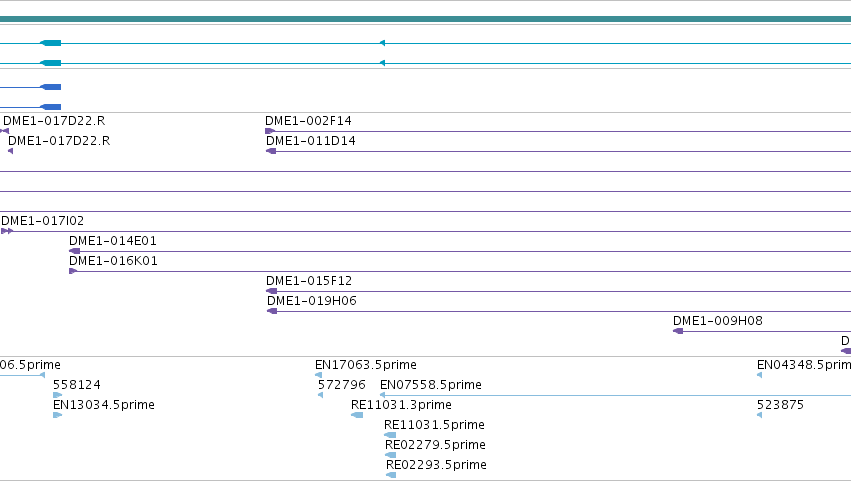Select the RE02279.5prime label
The width and height of the screenshot is (851, 481).
pyautogui.click(x=435, y=445)
